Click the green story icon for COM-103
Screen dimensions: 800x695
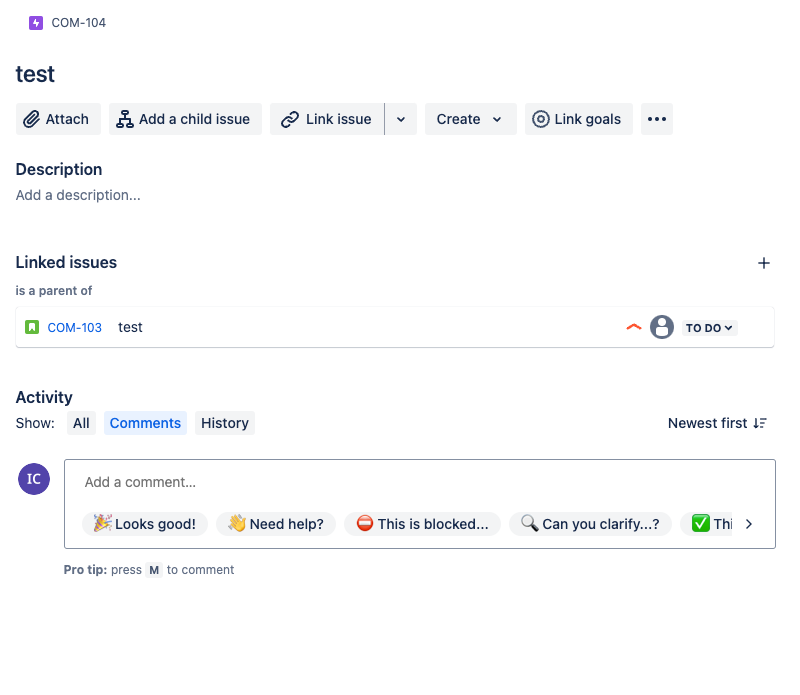[32, 327]
